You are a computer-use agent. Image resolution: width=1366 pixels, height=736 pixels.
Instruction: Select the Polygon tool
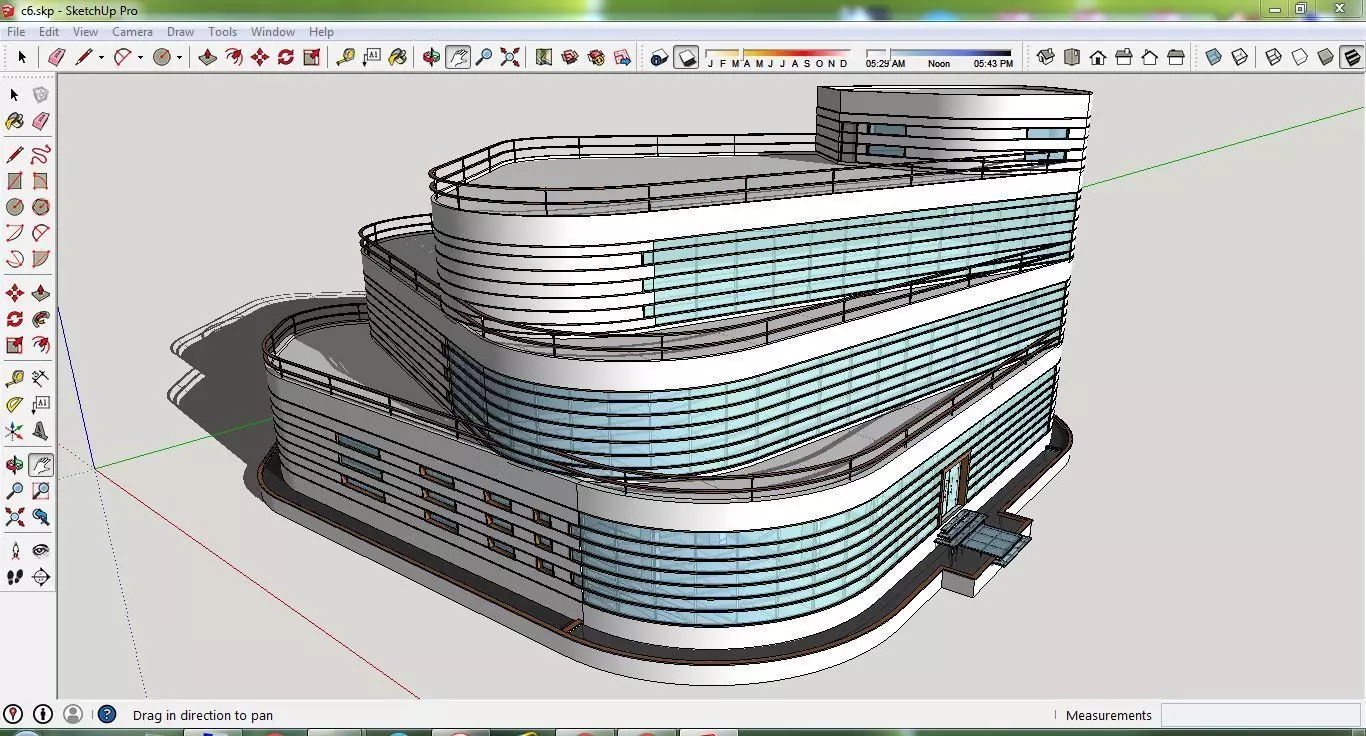pyautogui.click(x=40, y=207)
